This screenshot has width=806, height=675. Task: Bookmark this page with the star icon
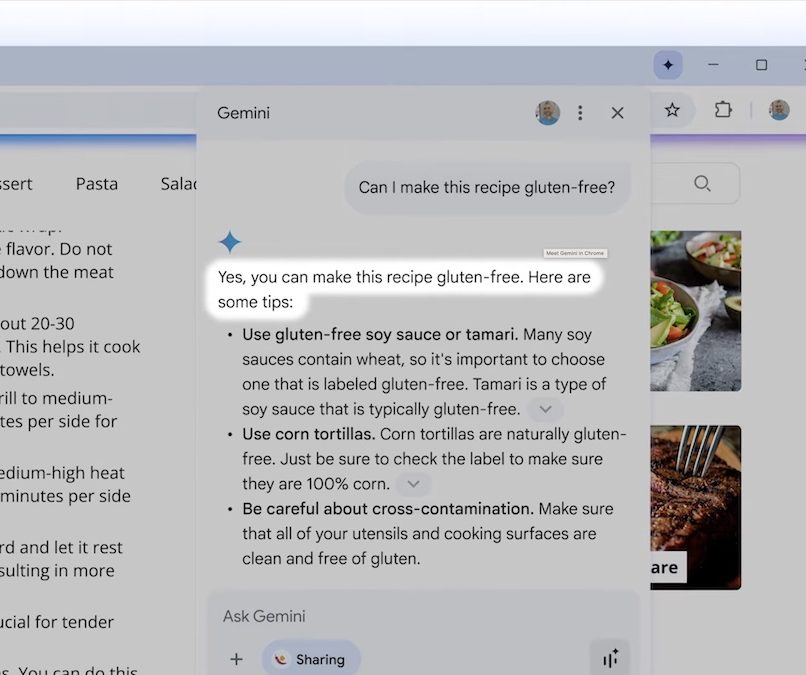coord(672,110)
